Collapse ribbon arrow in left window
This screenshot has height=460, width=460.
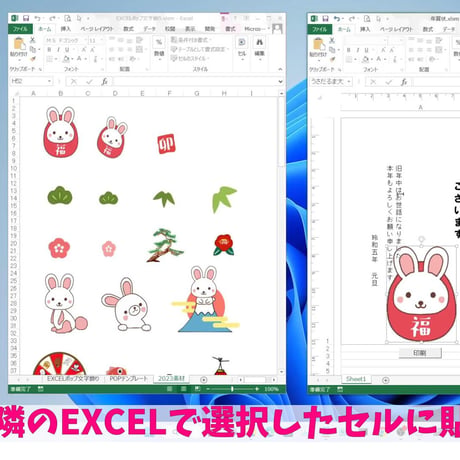pos(280,69)
